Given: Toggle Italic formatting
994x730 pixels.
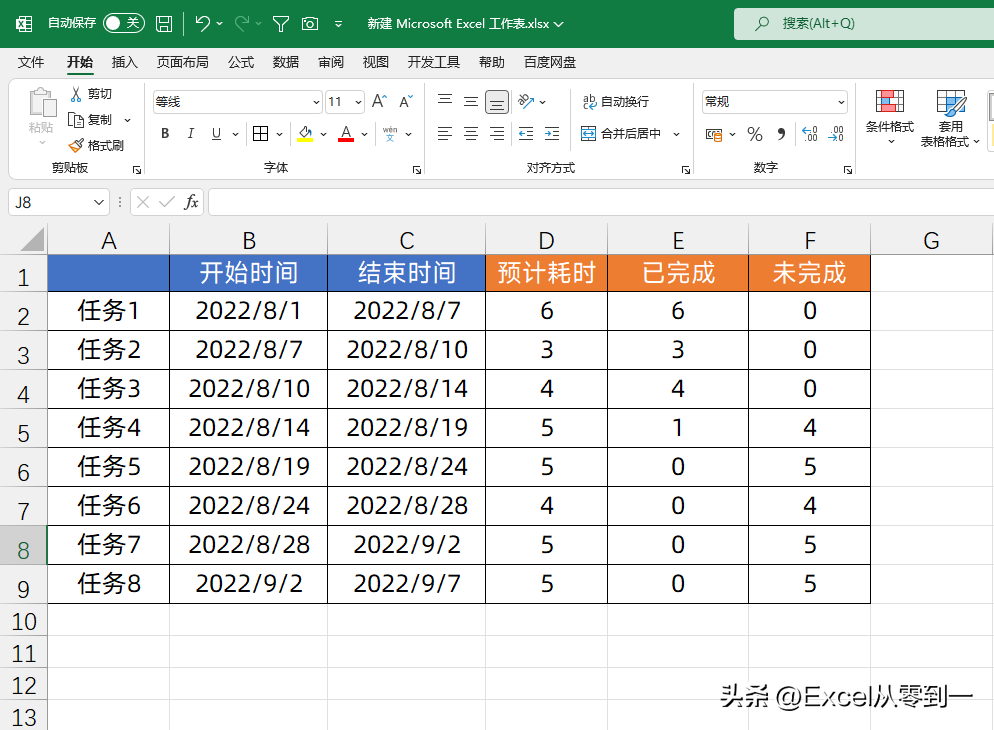Looking at the screenshot, I should click(x=190, y=134).
